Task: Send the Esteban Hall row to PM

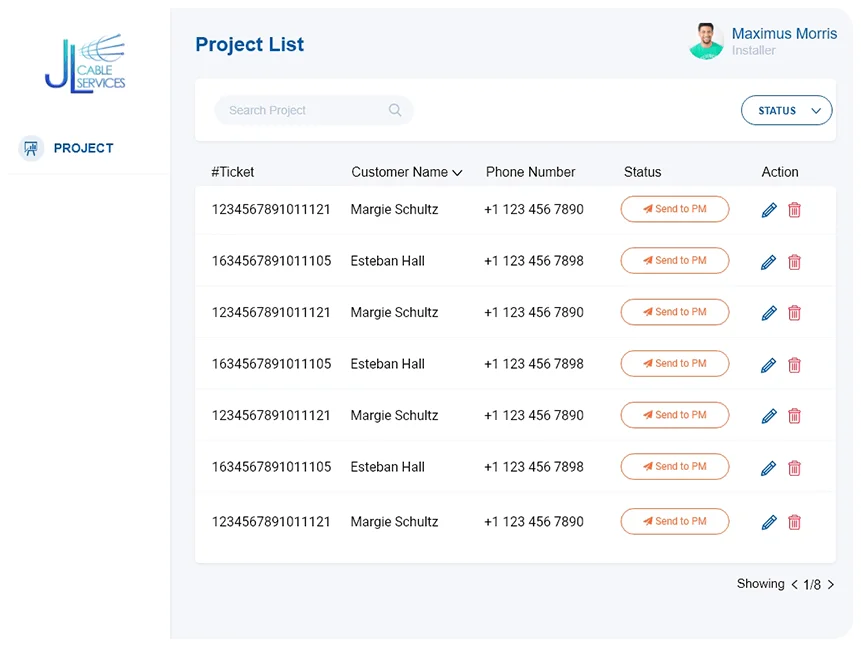Action: 674,261
